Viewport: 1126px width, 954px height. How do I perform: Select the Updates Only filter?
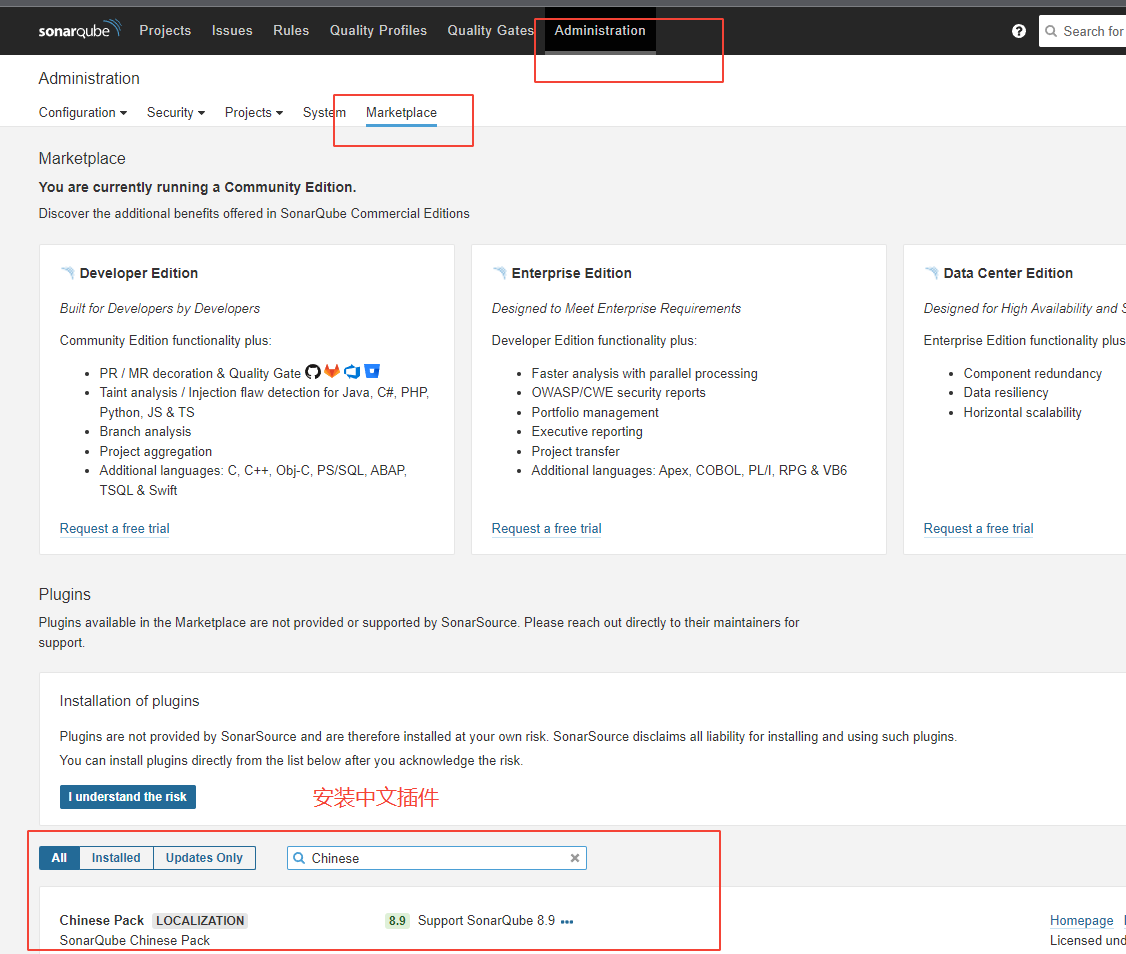coord(204,858)
